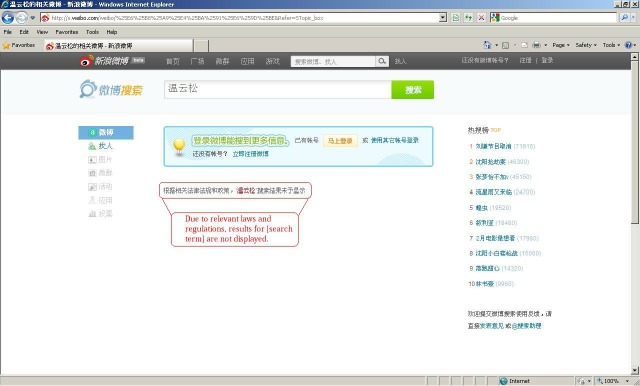Click the Read mail icon
Screen dimensions: 640x386
[x=524, y=45]
